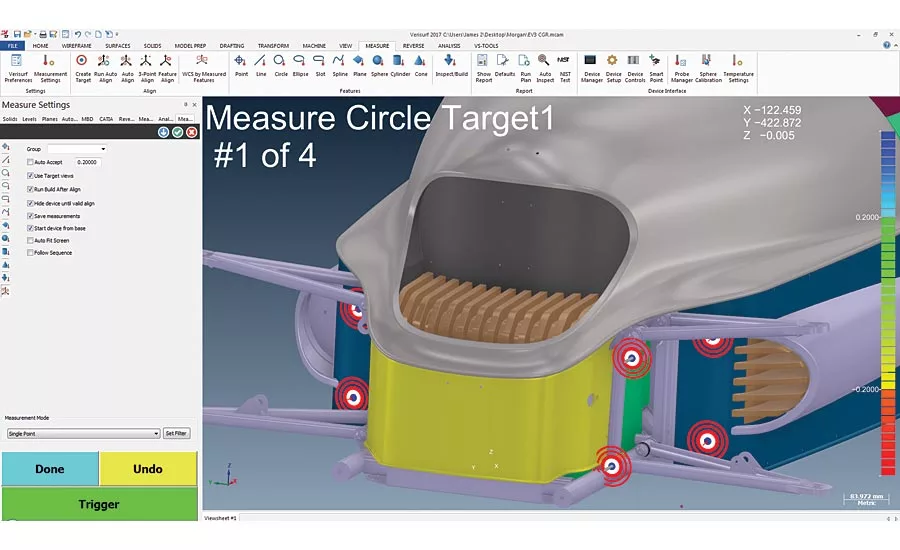The width and height of the screenshot is (900, 550).
Task: Click Run Plan
Action: tap(525, 69)
